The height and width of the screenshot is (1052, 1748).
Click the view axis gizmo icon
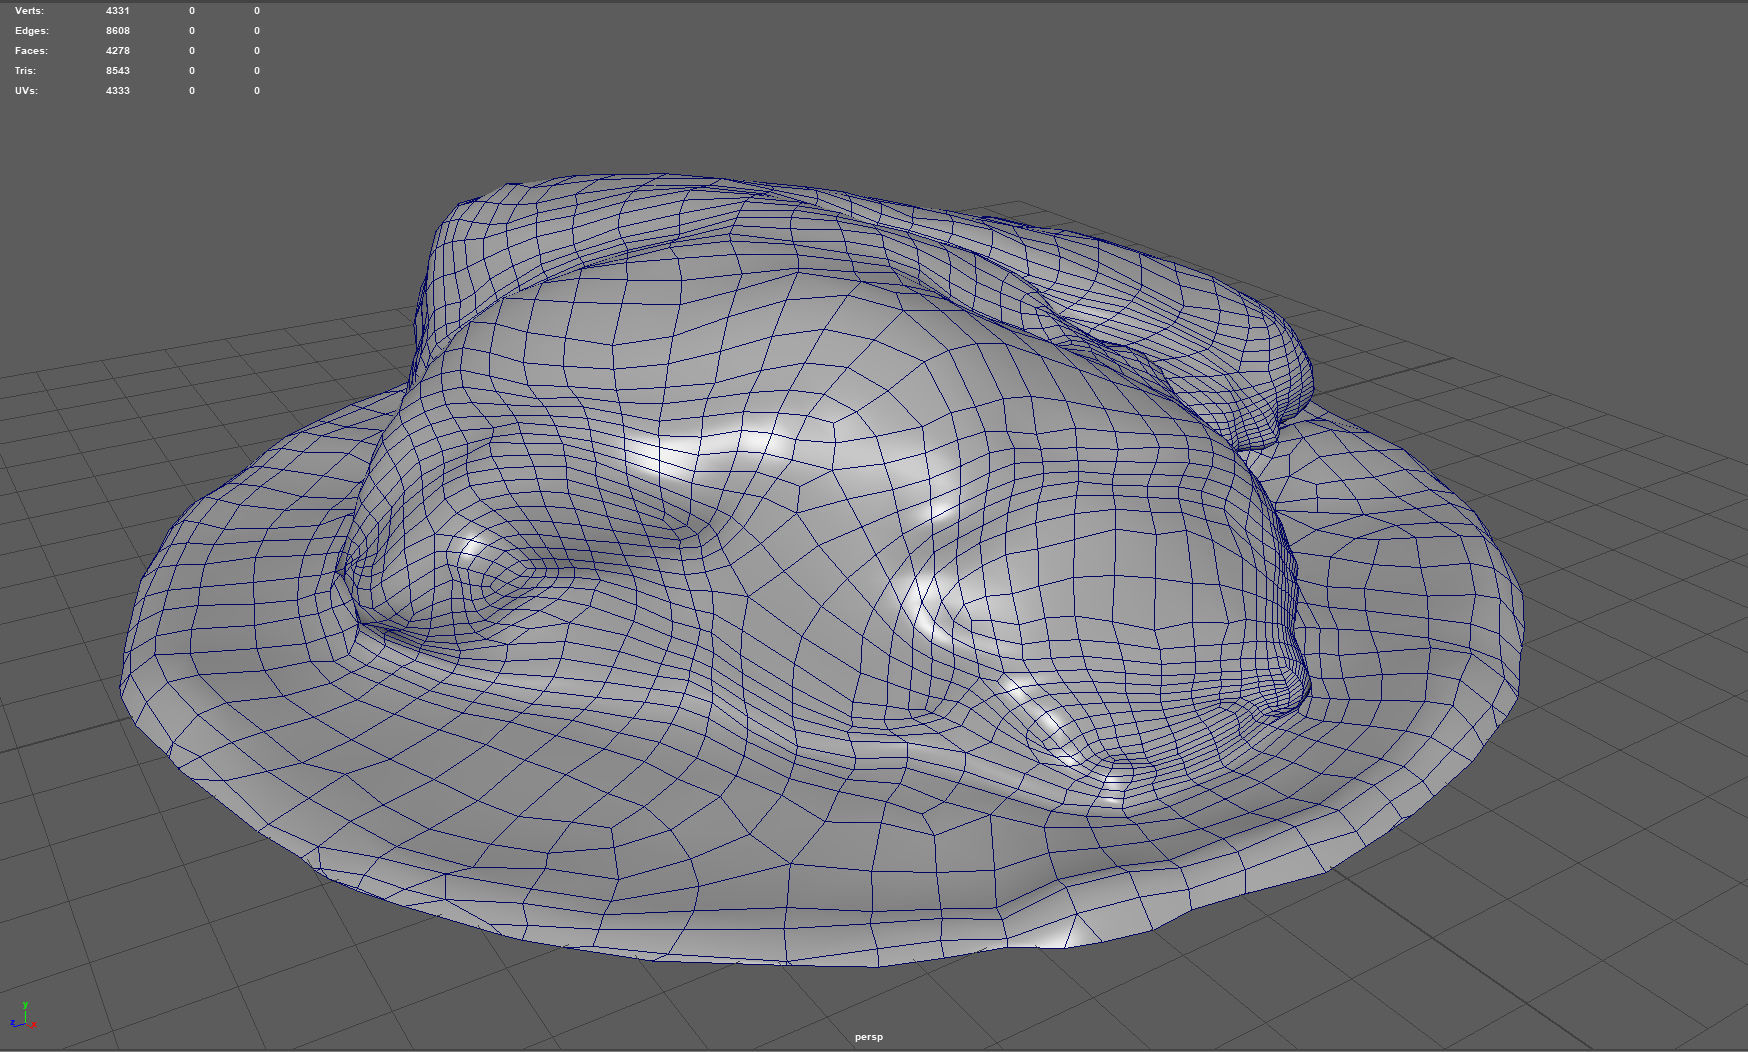(24, 1016)
